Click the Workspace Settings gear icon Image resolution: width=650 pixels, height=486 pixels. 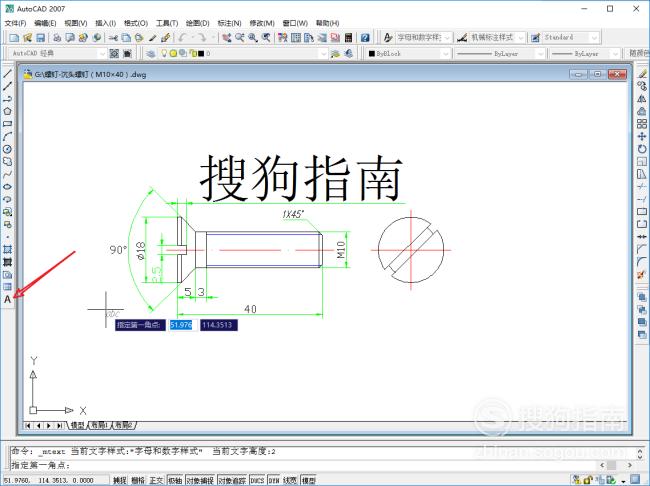[114, 53]
